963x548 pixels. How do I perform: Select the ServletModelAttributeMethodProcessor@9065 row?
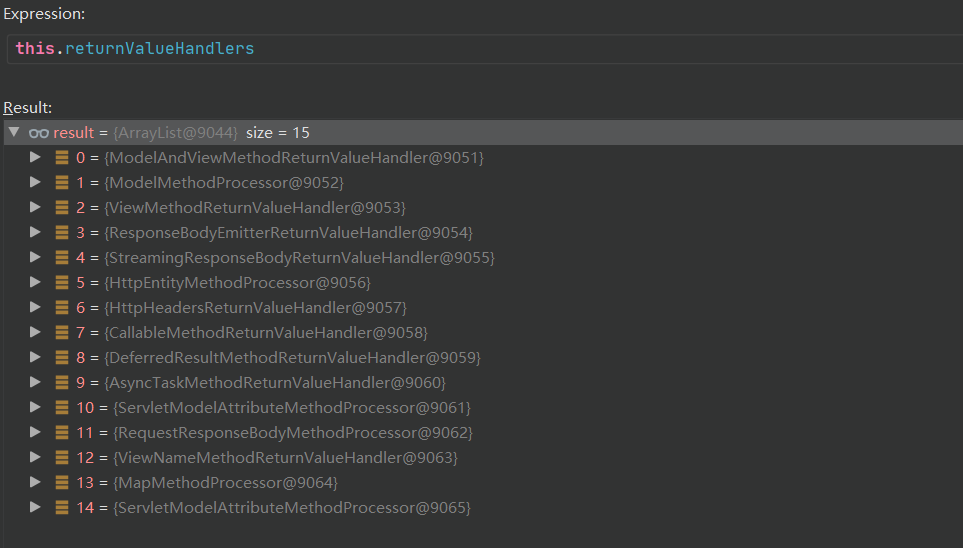point(292,508)
